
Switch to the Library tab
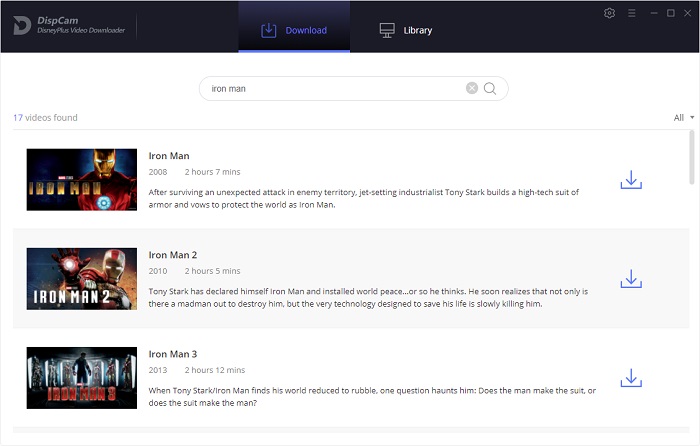coord(406,30)
